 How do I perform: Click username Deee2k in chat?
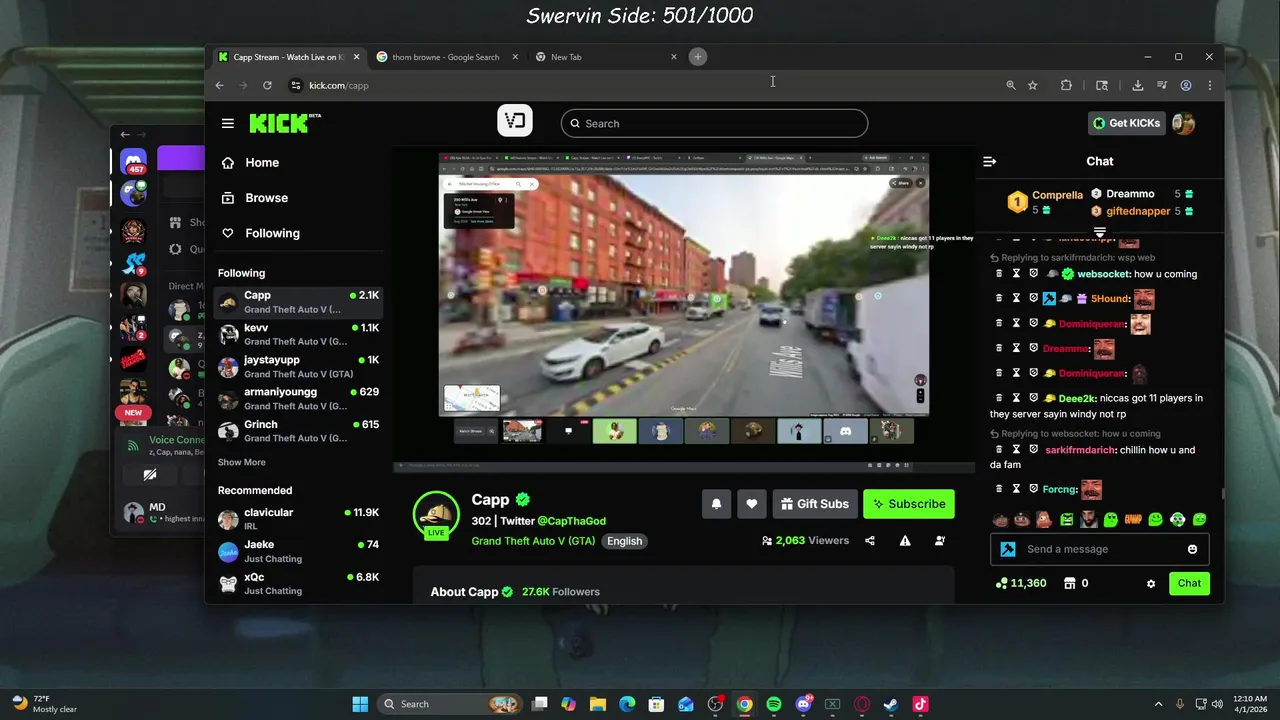point(1077,398)
